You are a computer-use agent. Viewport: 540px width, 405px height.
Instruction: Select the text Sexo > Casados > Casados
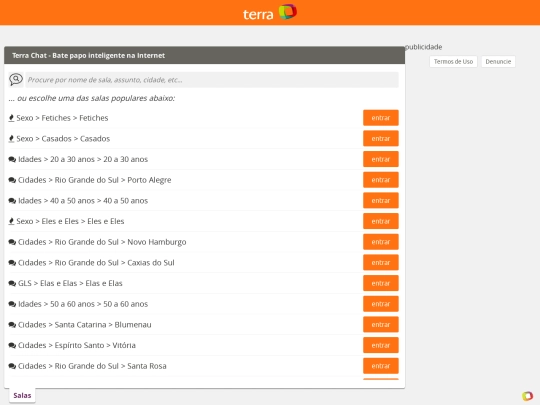(x=63, y=139)
